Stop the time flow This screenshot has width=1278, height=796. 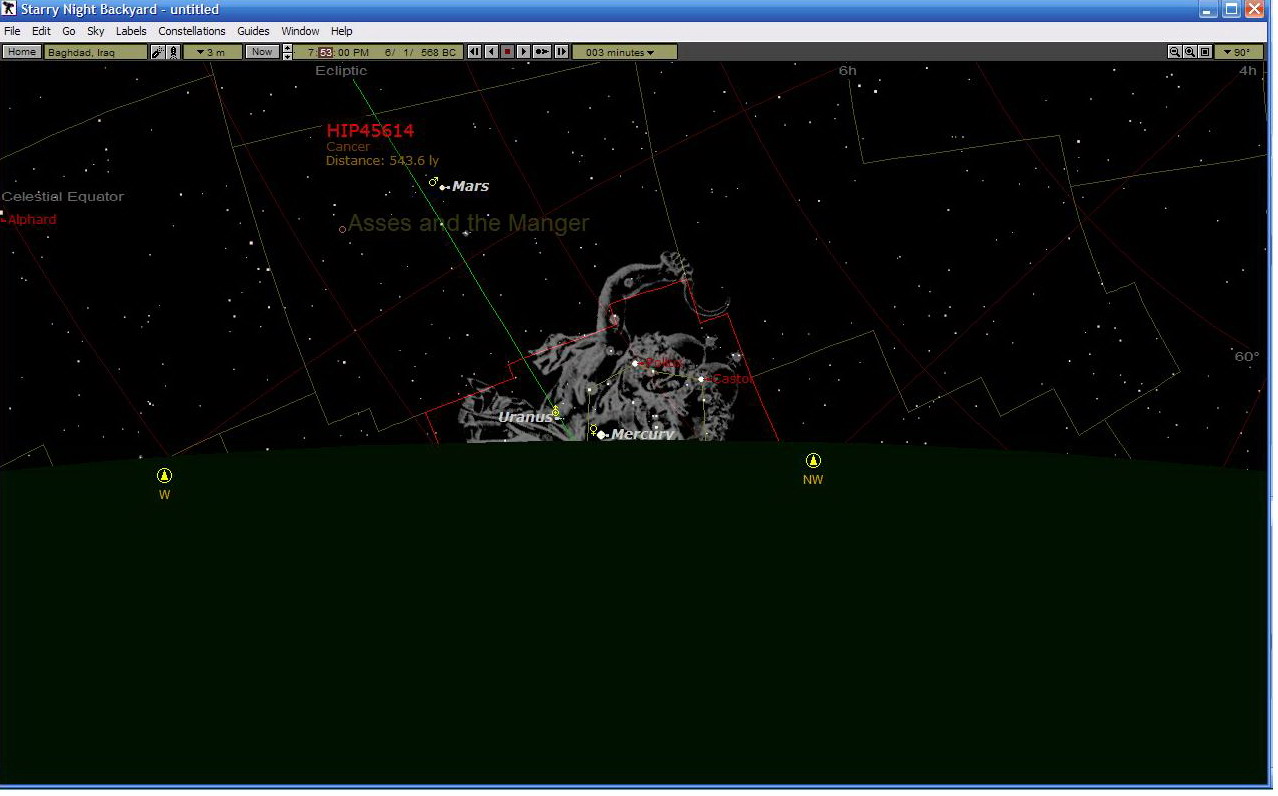tap(507, 52)
